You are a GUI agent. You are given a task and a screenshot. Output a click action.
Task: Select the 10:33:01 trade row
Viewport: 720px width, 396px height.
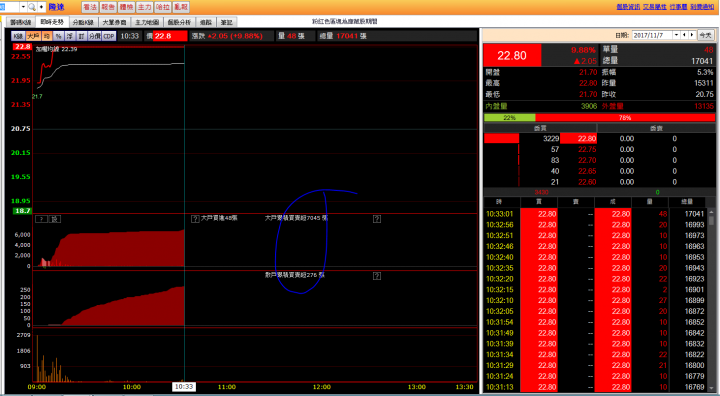[x=596, y=214]
